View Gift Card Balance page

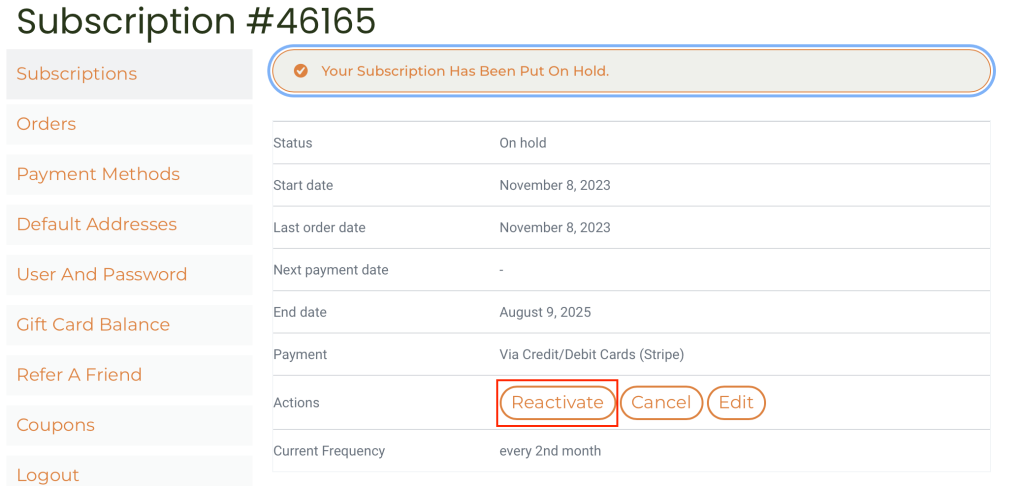[93, 324]
